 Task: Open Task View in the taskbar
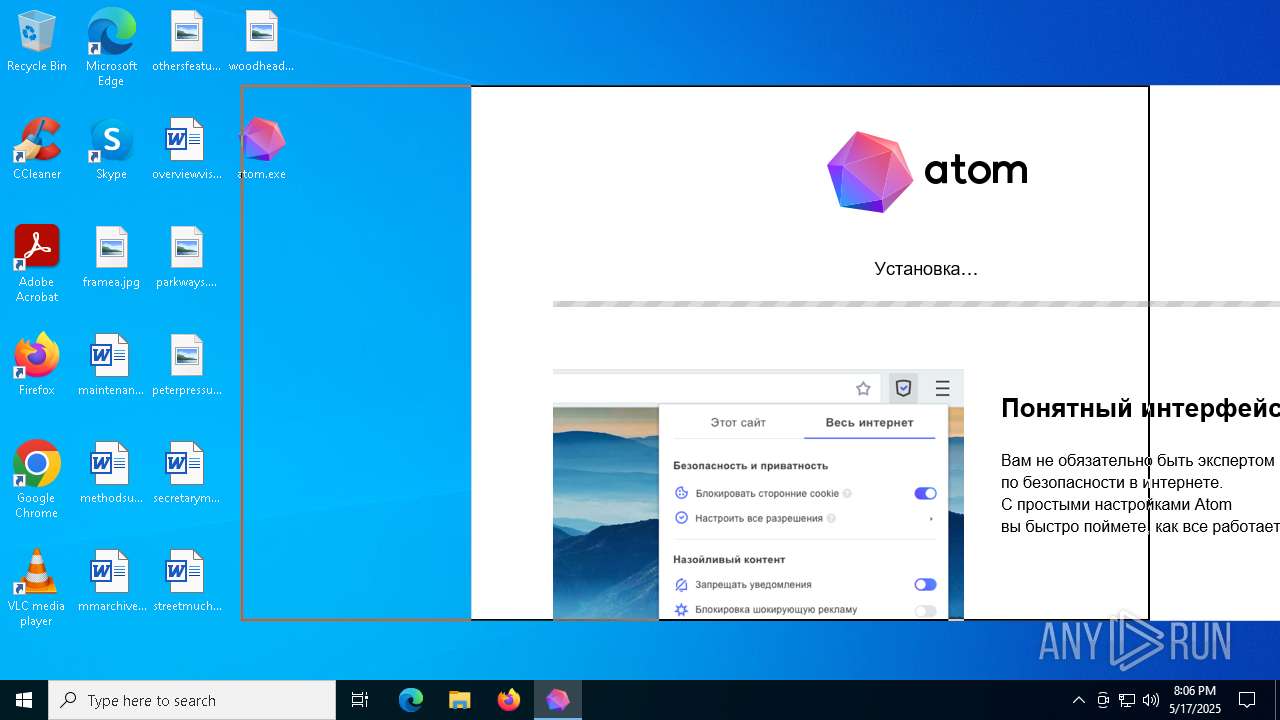360,700
